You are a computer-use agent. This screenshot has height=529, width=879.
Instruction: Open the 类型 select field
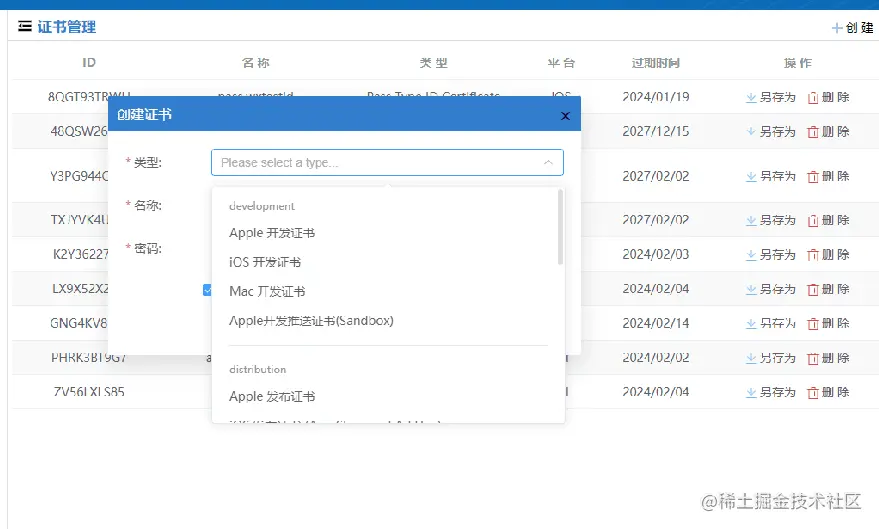tap(387, 163)
